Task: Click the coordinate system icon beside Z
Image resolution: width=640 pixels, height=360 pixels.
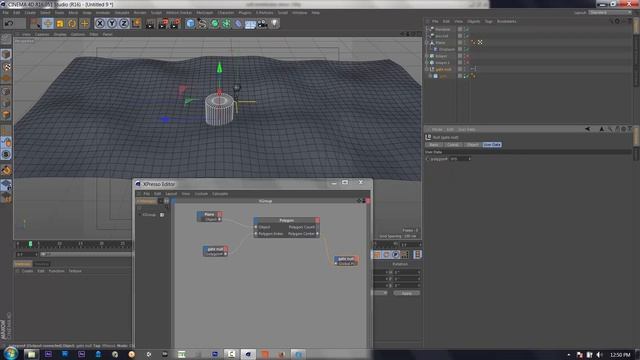Action: tap(136, 24)
